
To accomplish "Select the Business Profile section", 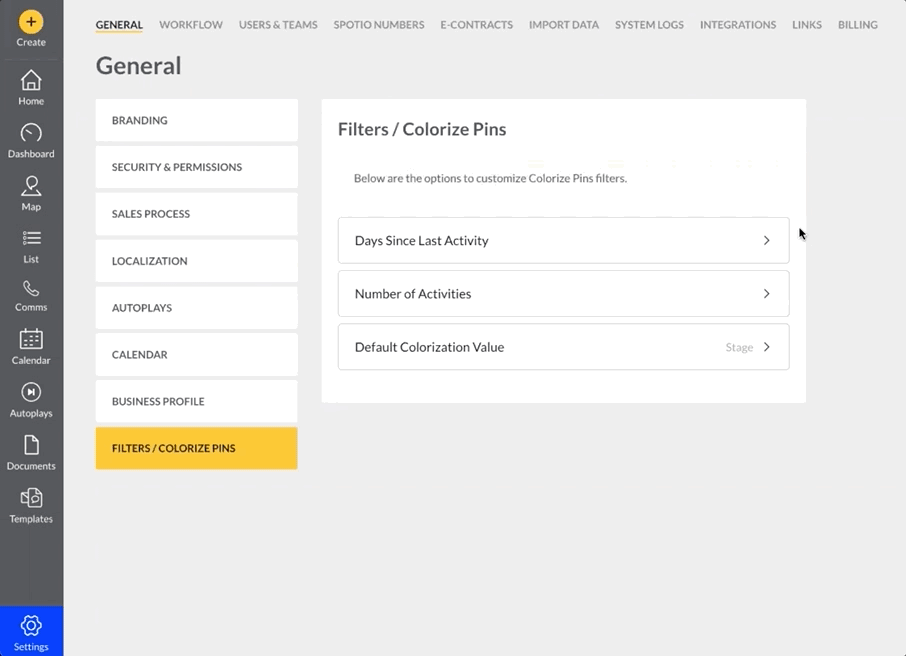I will 196,401.
